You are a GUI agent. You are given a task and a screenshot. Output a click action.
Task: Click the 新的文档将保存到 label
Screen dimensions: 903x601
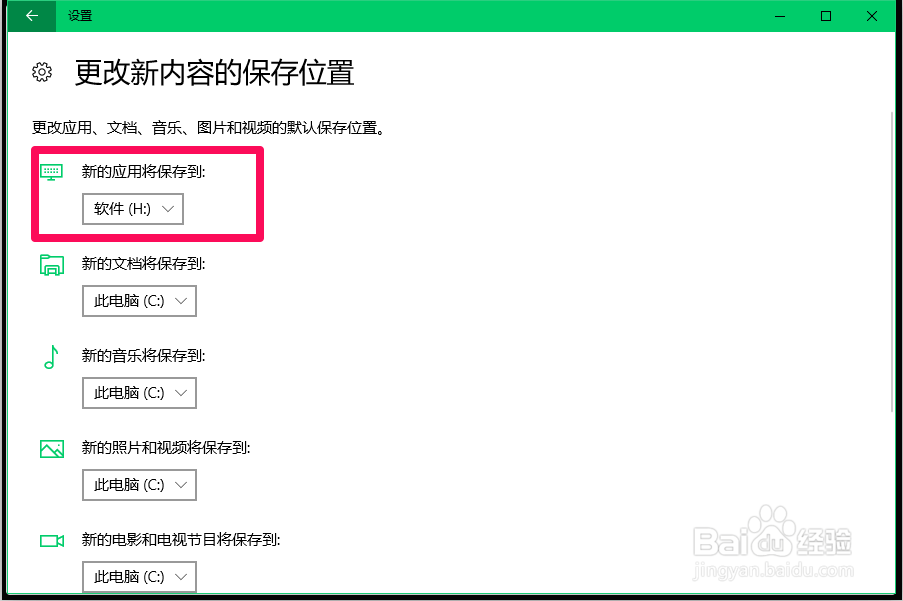coord(143,264)
